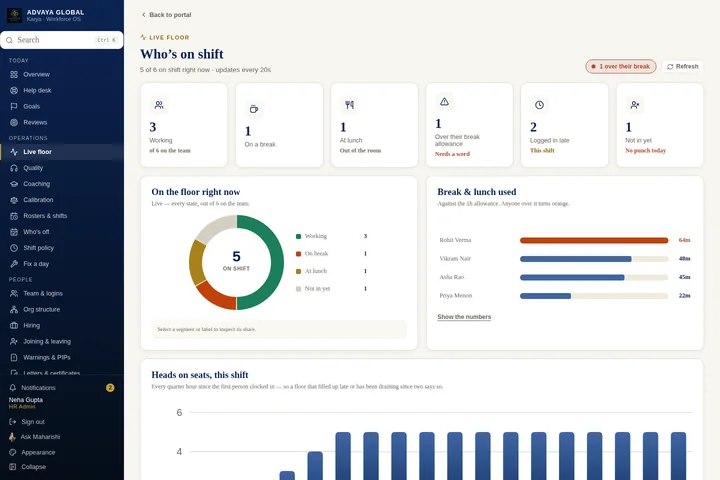Go back to portal
This screenshot has width=720, height=480.
pos(166,15)
